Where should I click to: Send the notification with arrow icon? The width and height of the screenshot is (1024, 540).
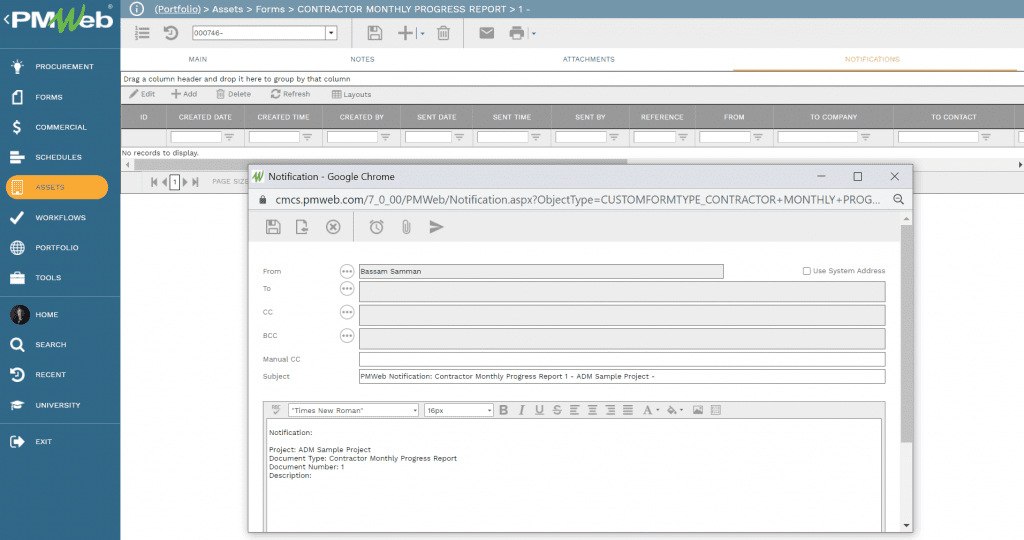[436, 227]
